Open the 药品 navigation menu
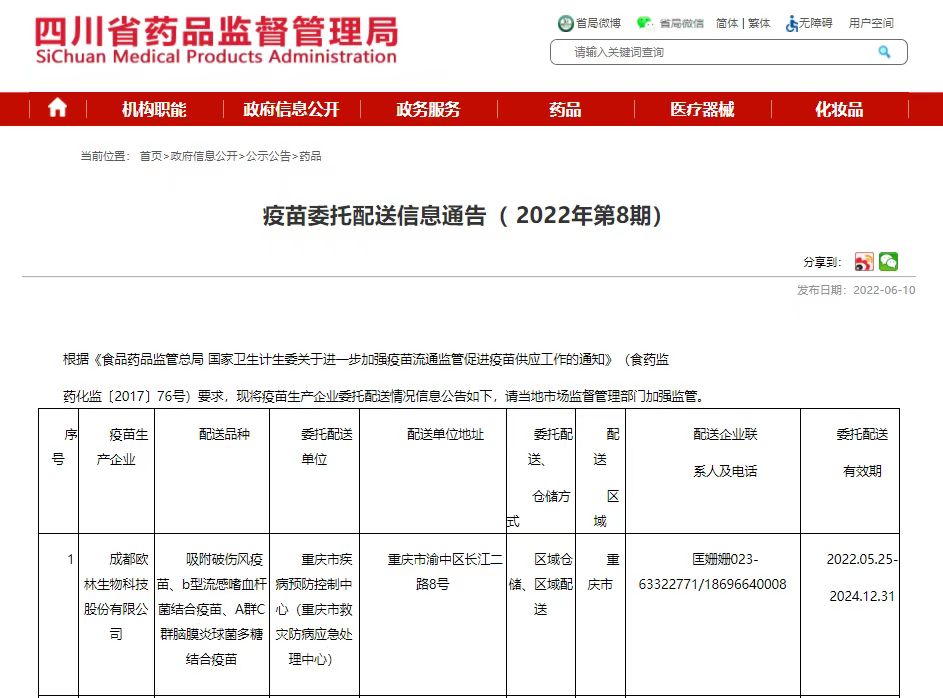Viewport: 943px width, 698px height. pos(564,110)
